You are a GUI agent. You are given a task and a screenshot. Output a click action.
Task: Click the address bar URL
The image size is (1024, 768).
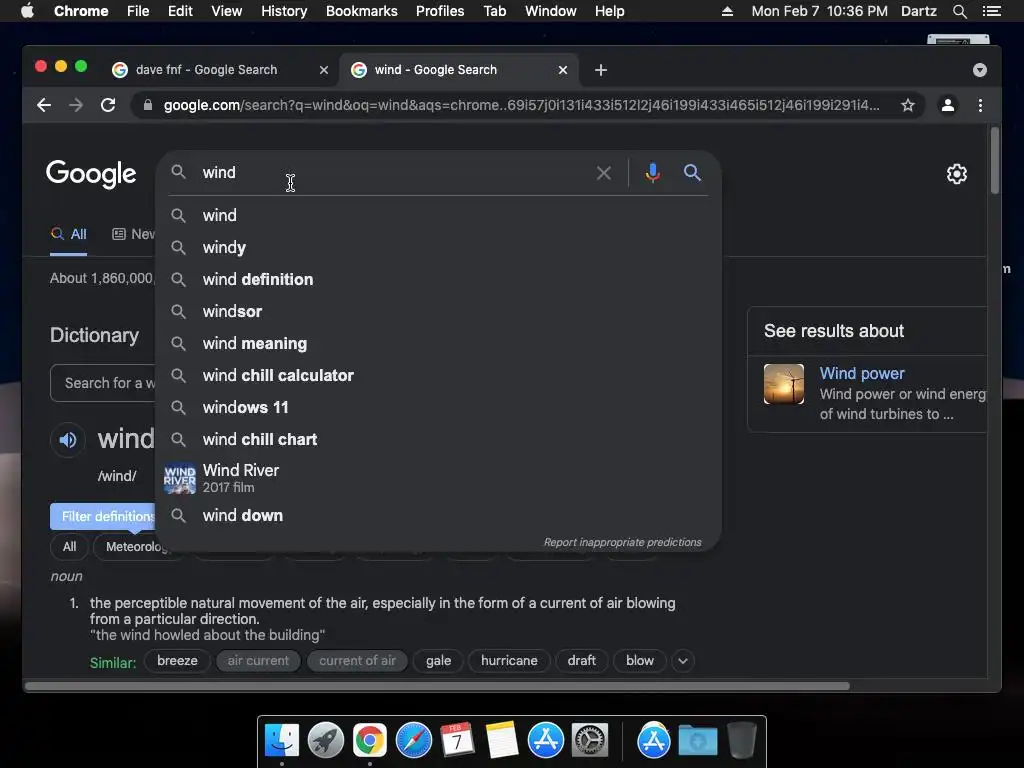point(521,105)
